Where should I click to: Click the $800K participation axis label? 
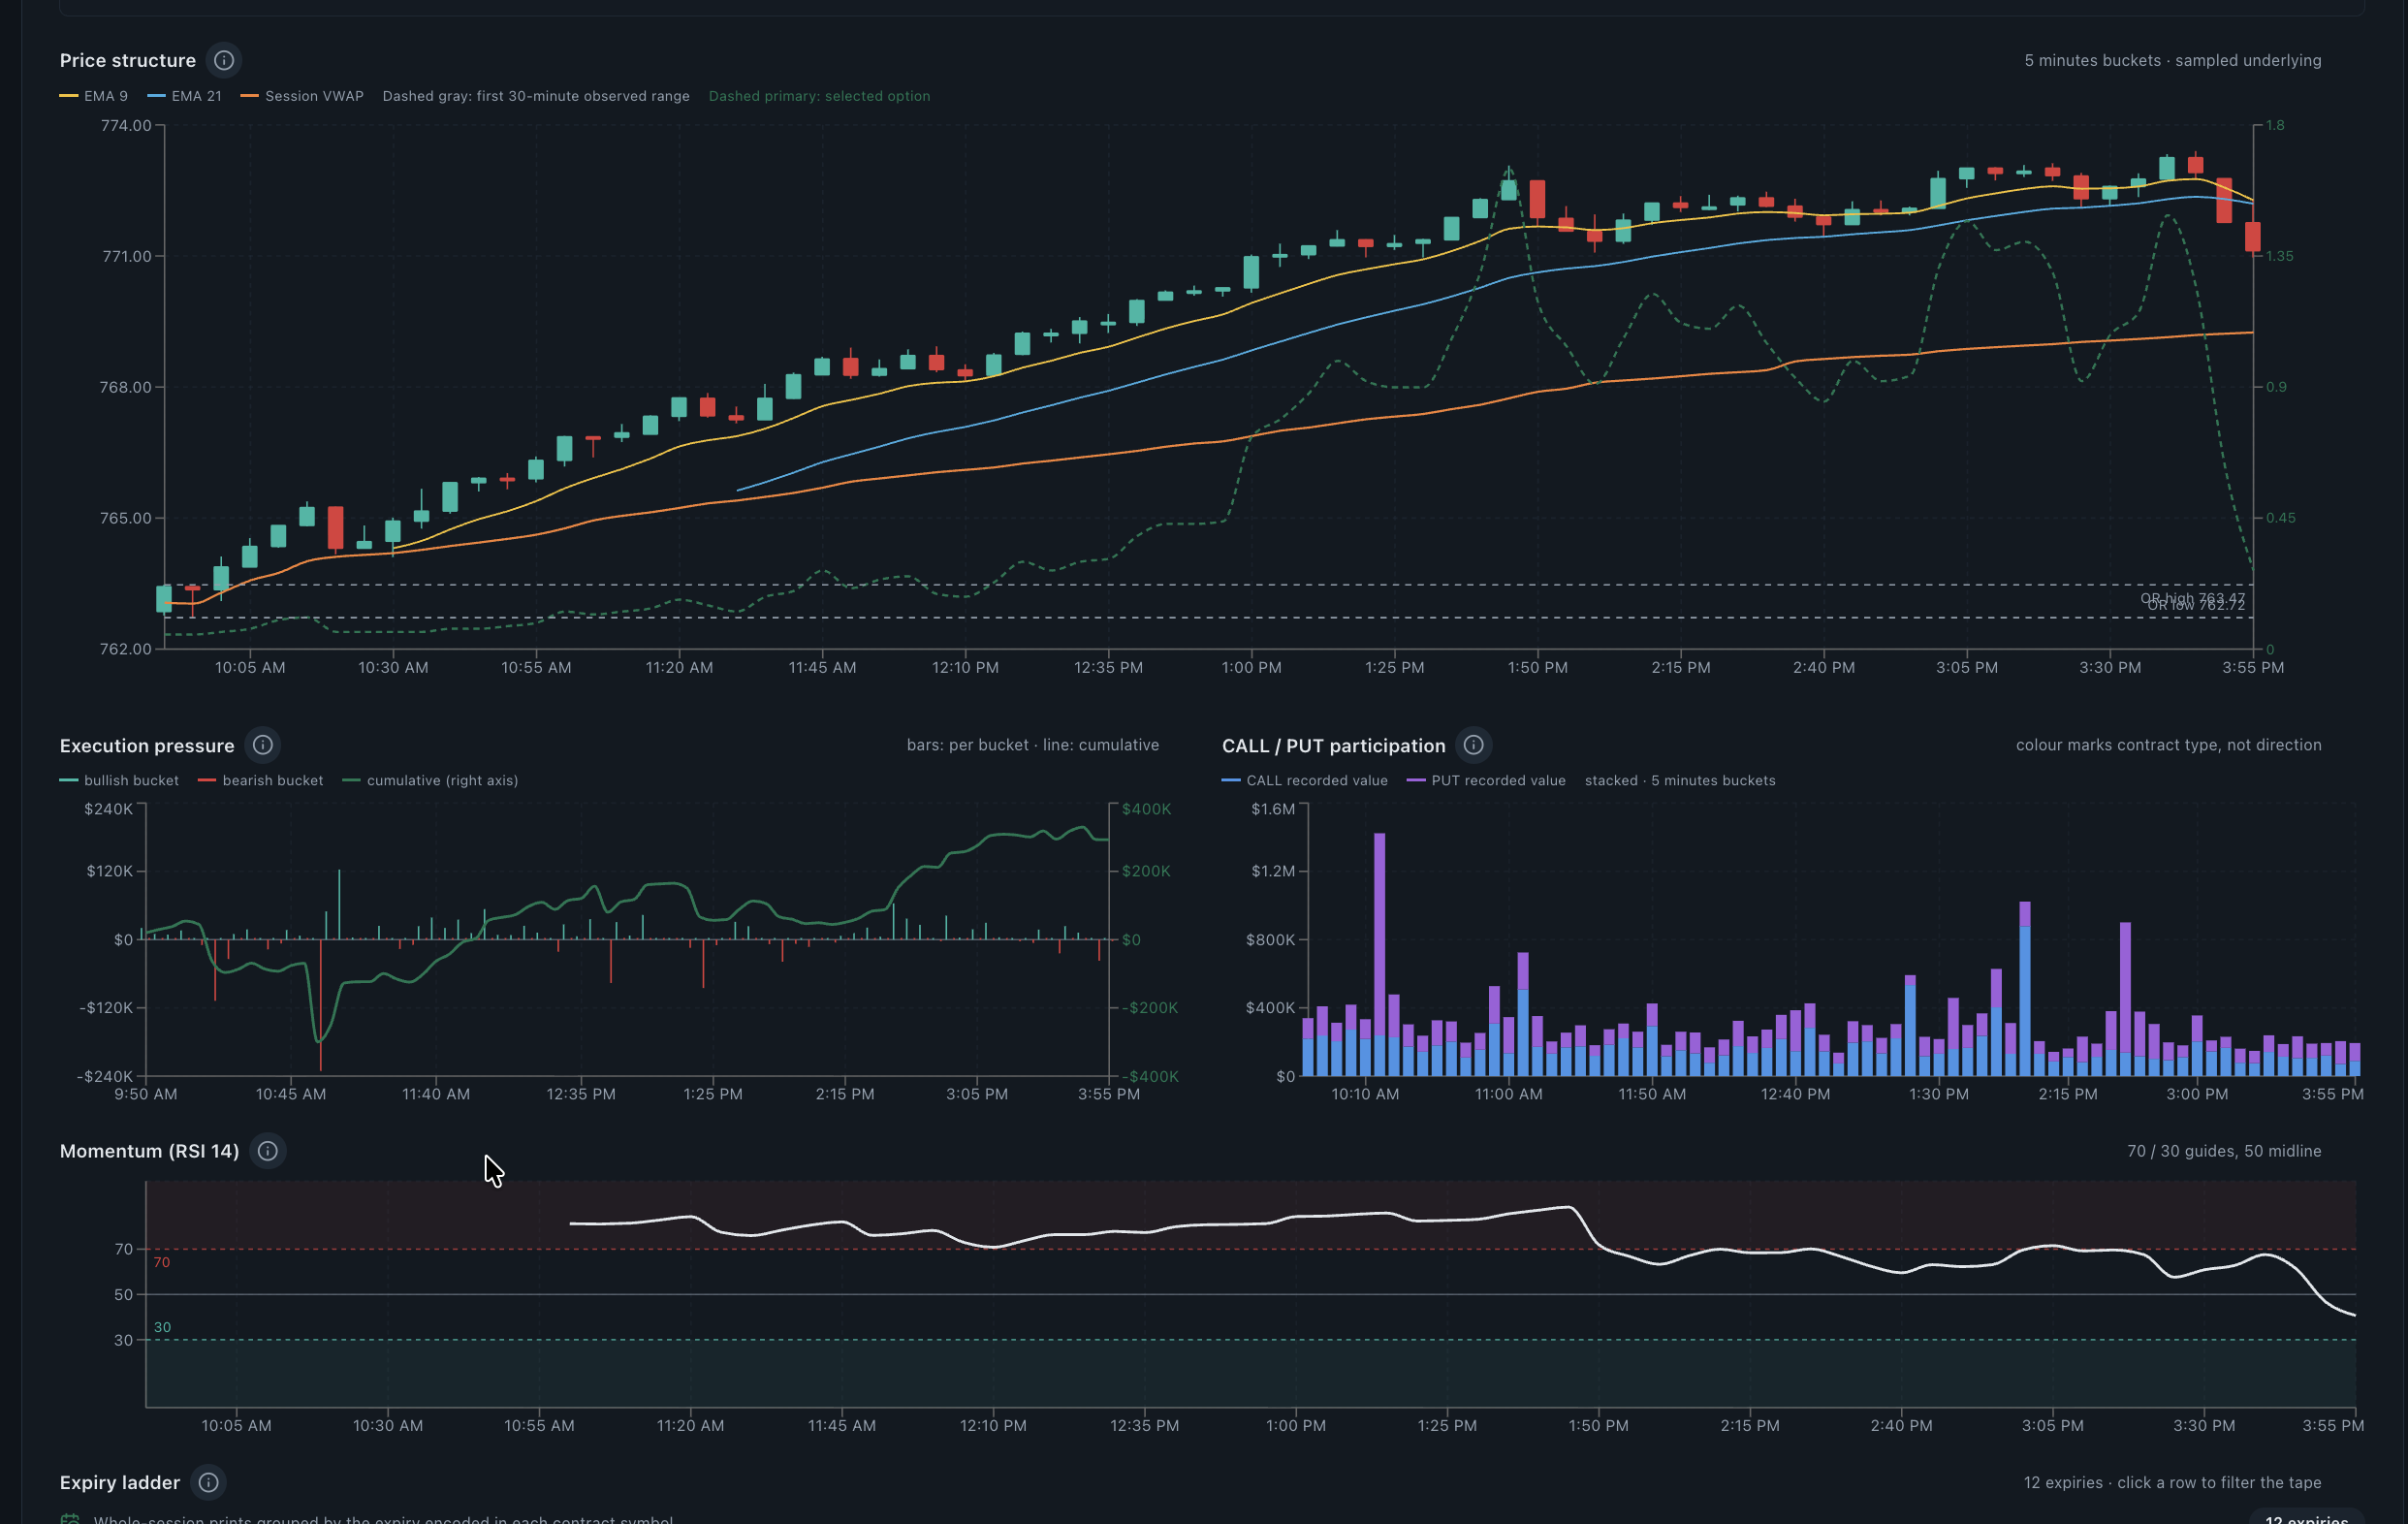point(1270,939)
